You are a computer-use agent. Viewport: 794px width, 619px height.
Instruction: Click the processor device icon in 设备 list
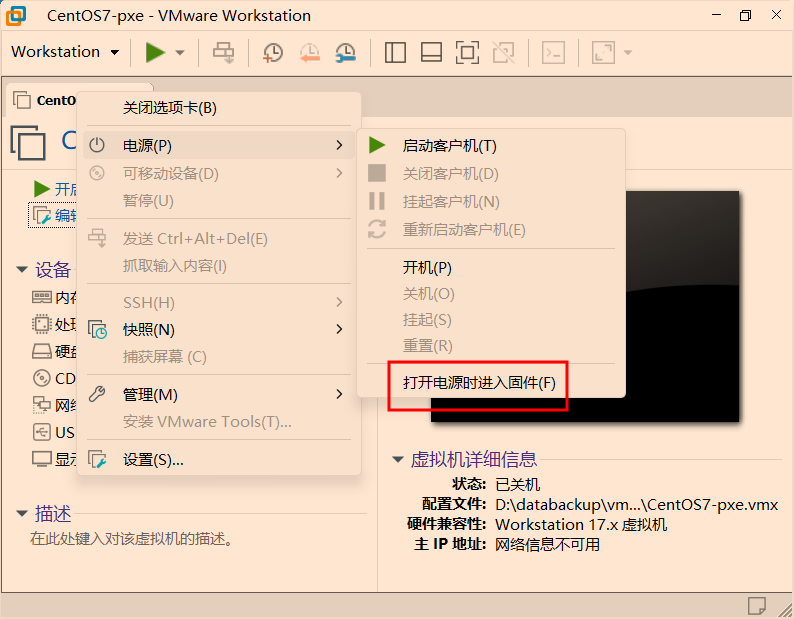[x=42, y=324]
